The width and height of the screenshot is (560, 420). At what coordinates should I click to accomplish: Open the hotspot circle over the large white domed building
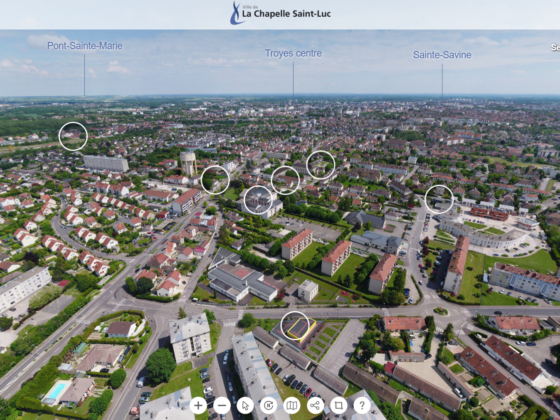(258, 200)
